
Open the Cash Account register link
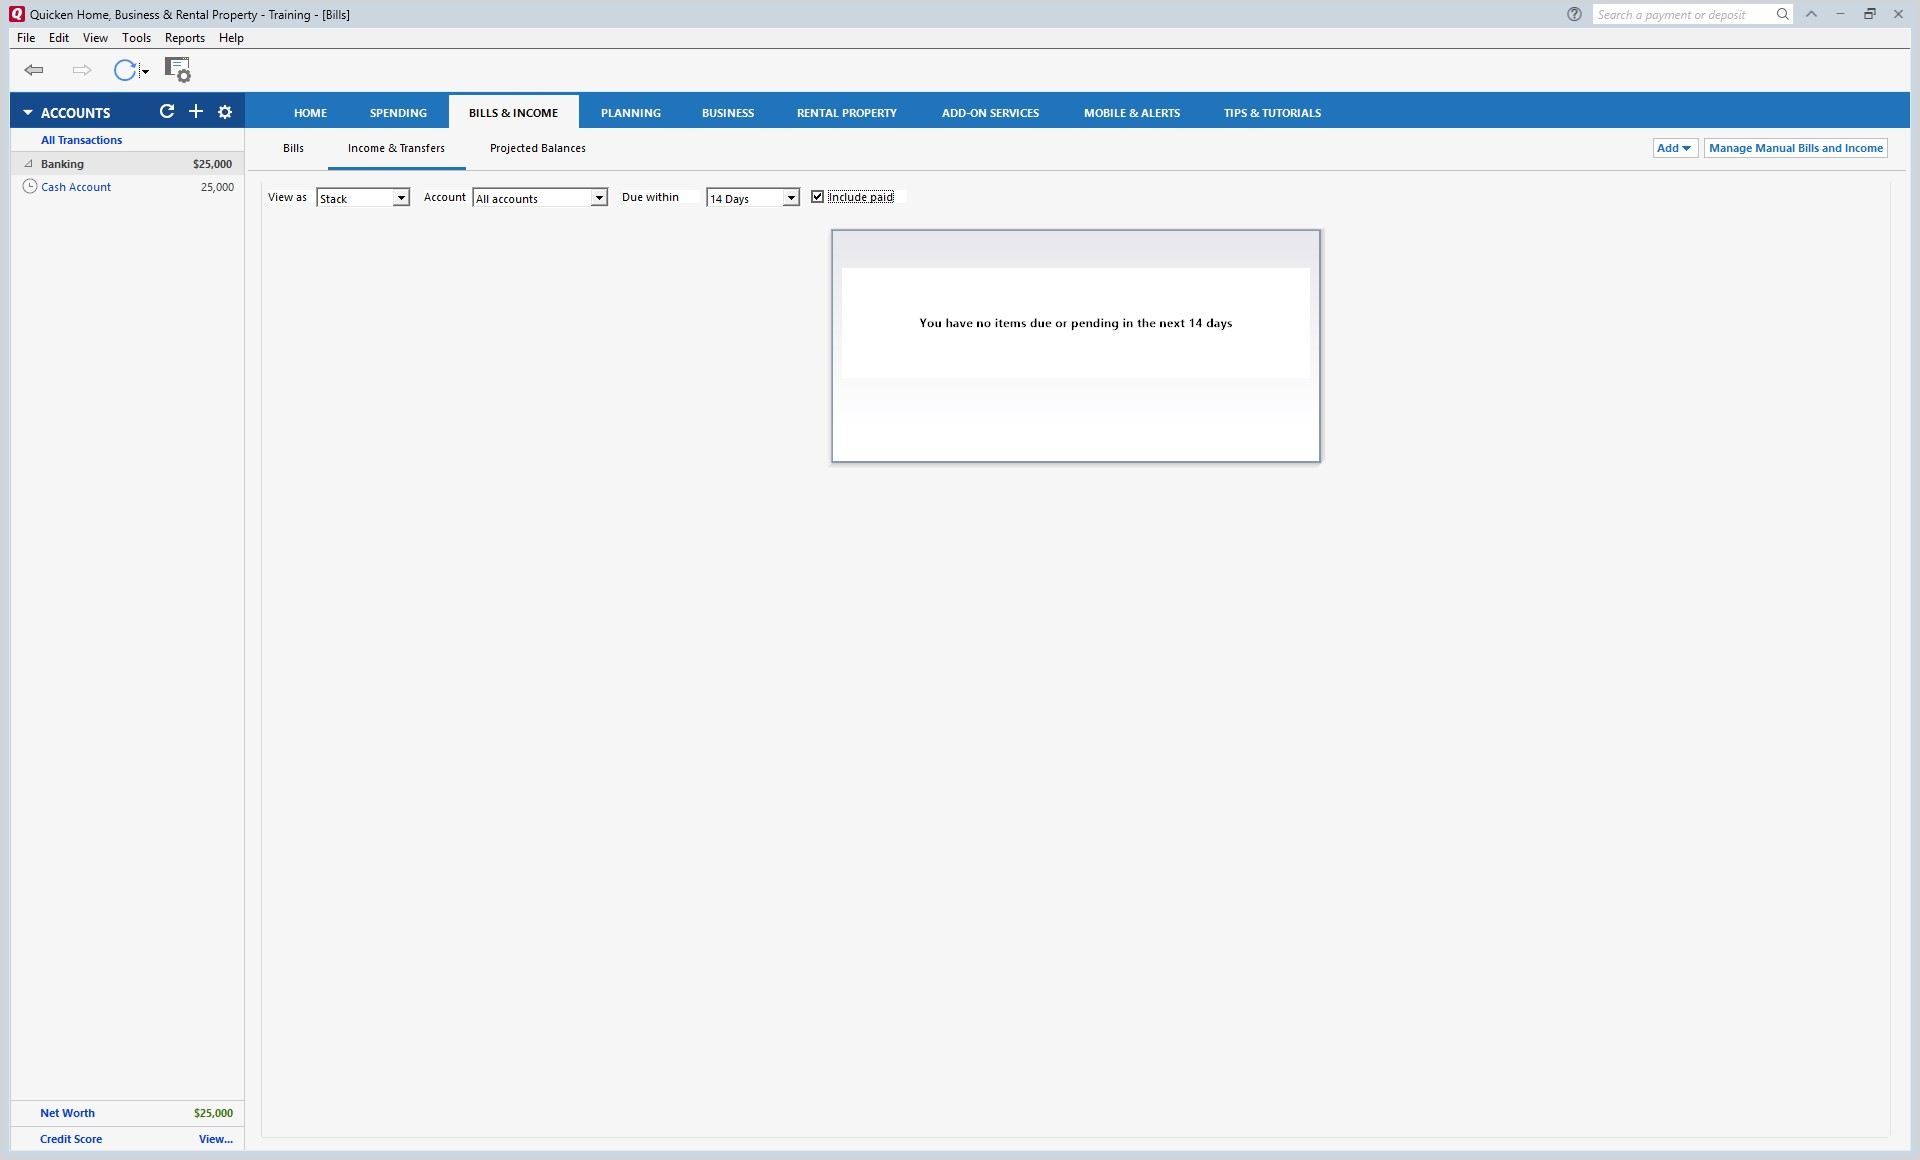coord(76,187)
